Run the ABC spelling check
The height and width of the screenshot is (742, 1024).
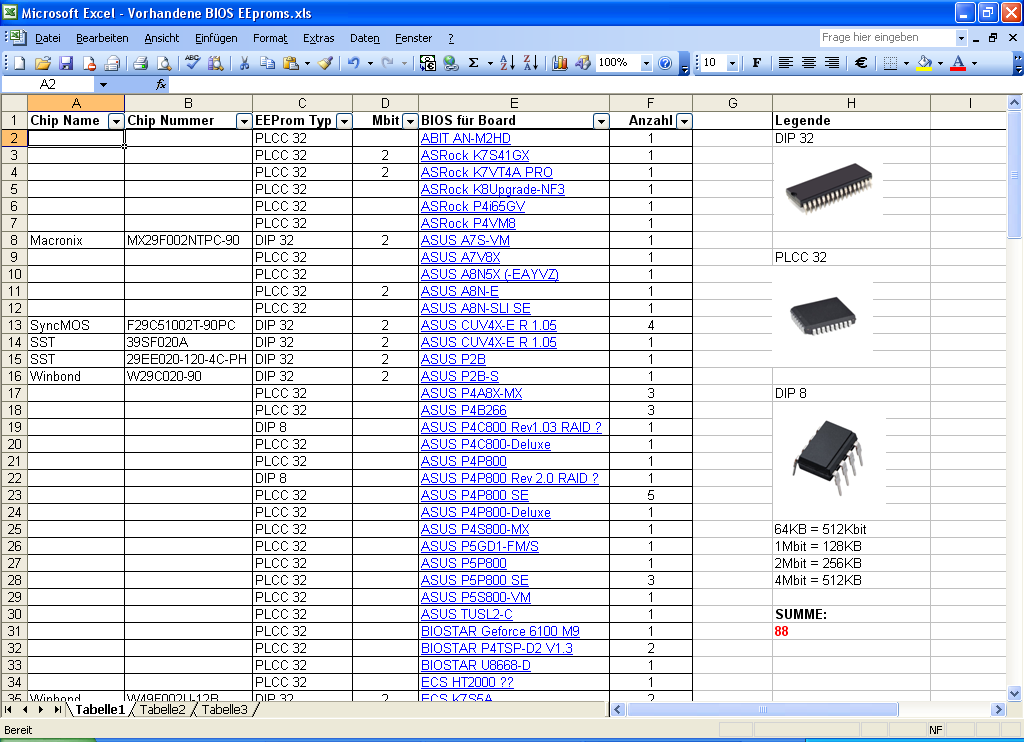coord(192,63)
